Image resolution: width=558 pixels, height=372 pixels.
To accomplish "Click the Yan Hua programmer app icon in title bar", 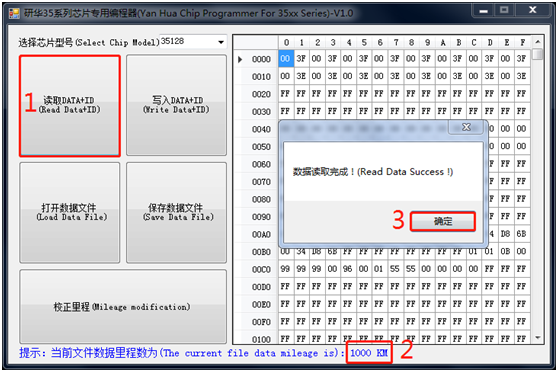I will (14, 13).
